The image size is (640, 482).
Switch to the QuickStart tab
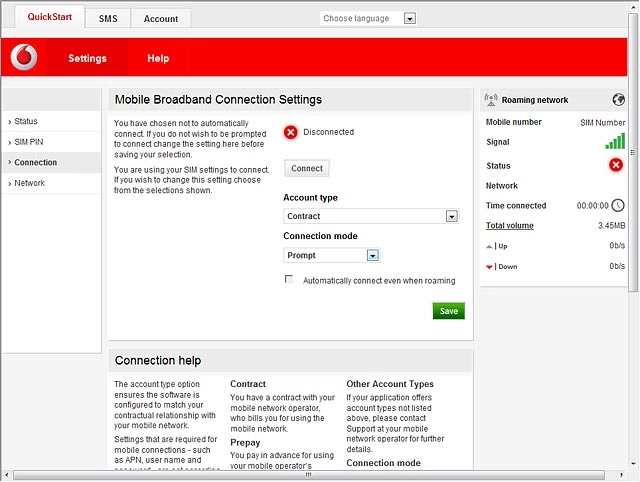[x=50, y=17]
